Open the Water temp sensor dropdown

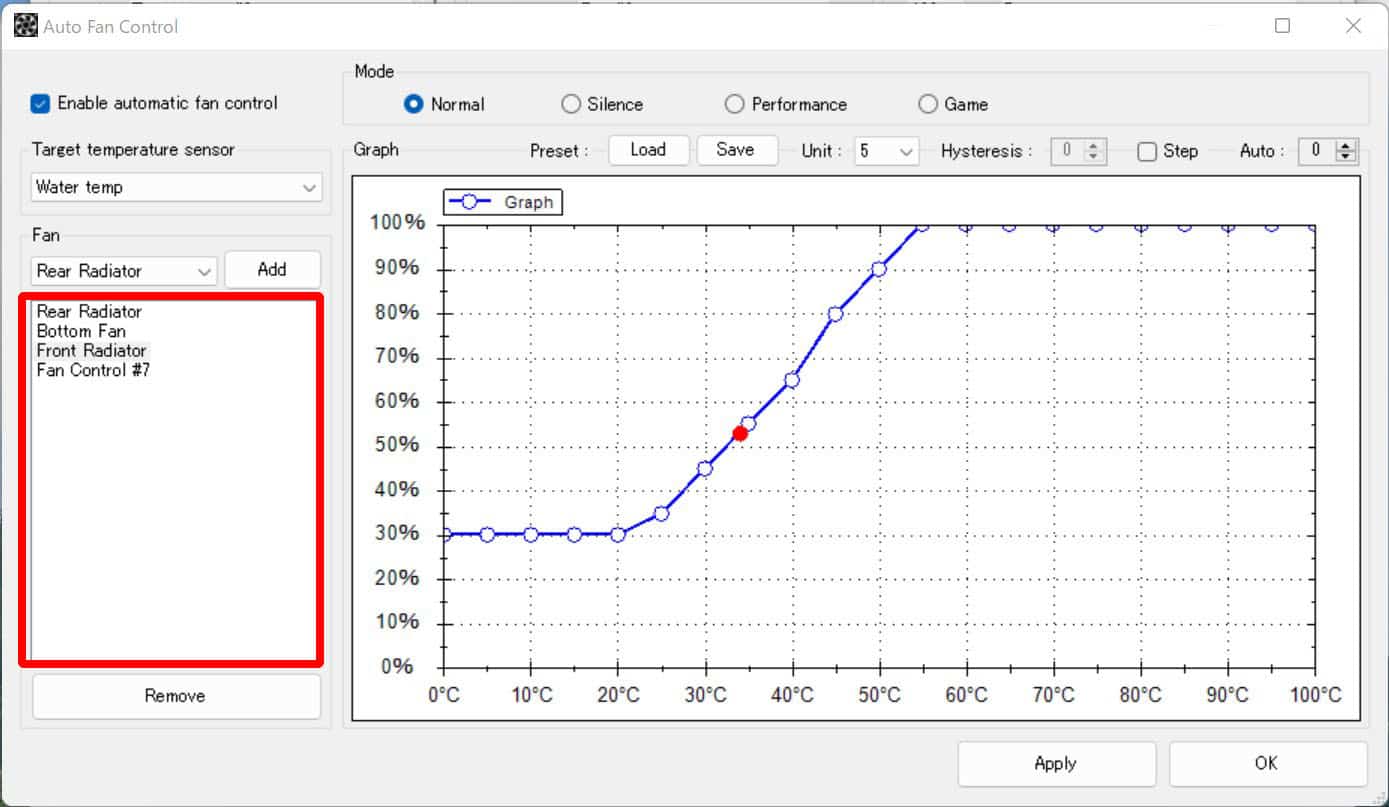tap(176, 187)
